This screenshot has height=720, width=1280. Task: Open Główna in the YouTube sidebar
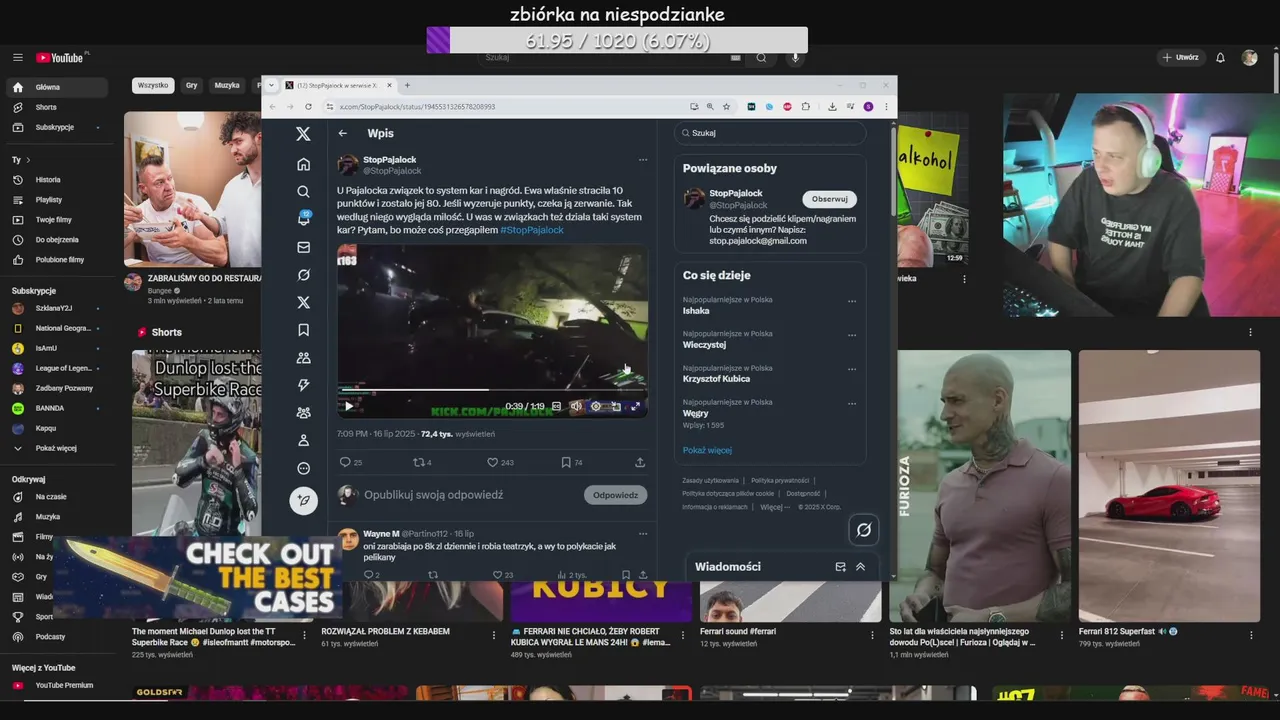pos(56,87)
